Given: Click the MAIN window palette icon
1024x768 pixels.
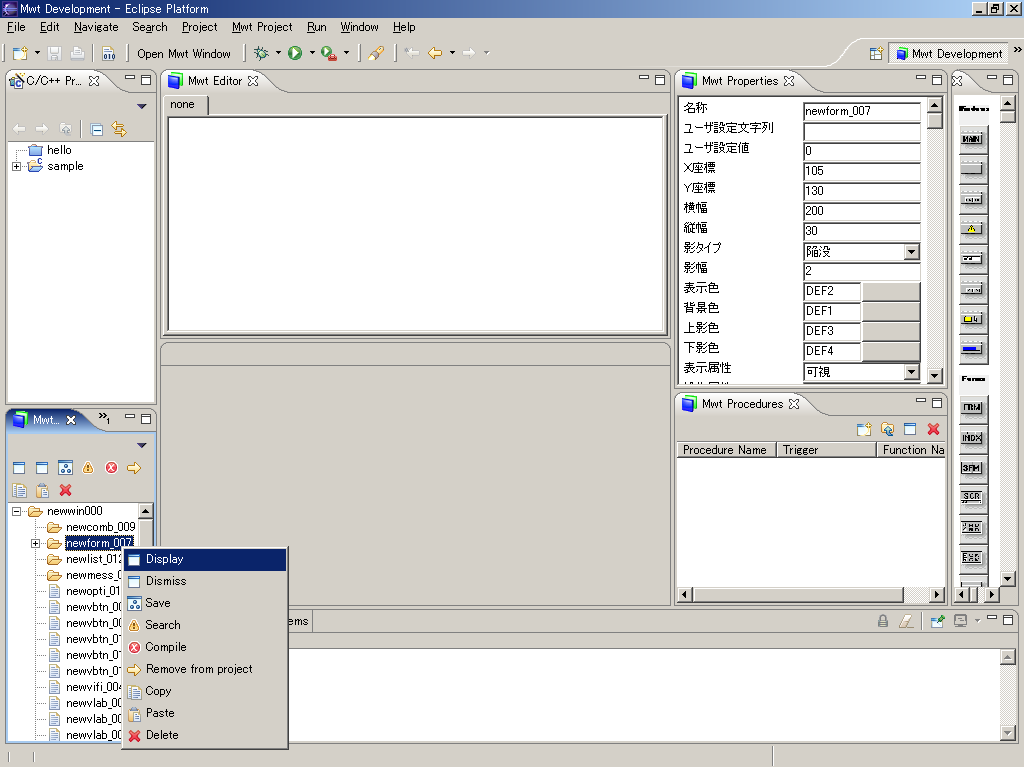Looking at the screenshot, I should point(972,138).
